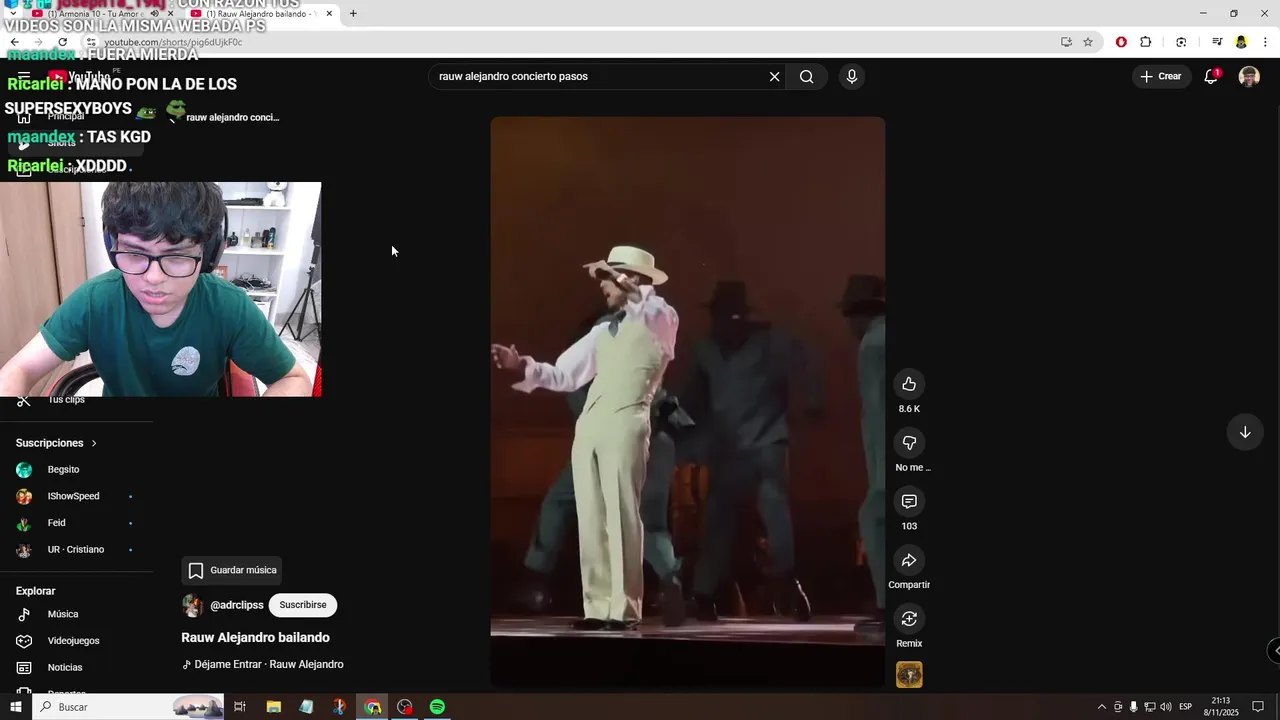Click the dislike thumbs-down button
The width and height of the screenshot is (1280, 720).
(909, 443)
